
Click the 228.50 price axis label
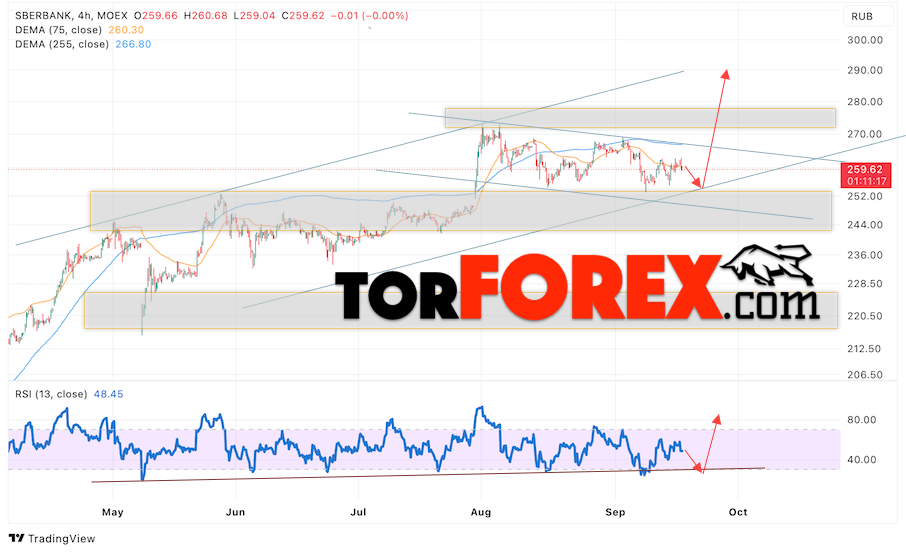point(865,284)
